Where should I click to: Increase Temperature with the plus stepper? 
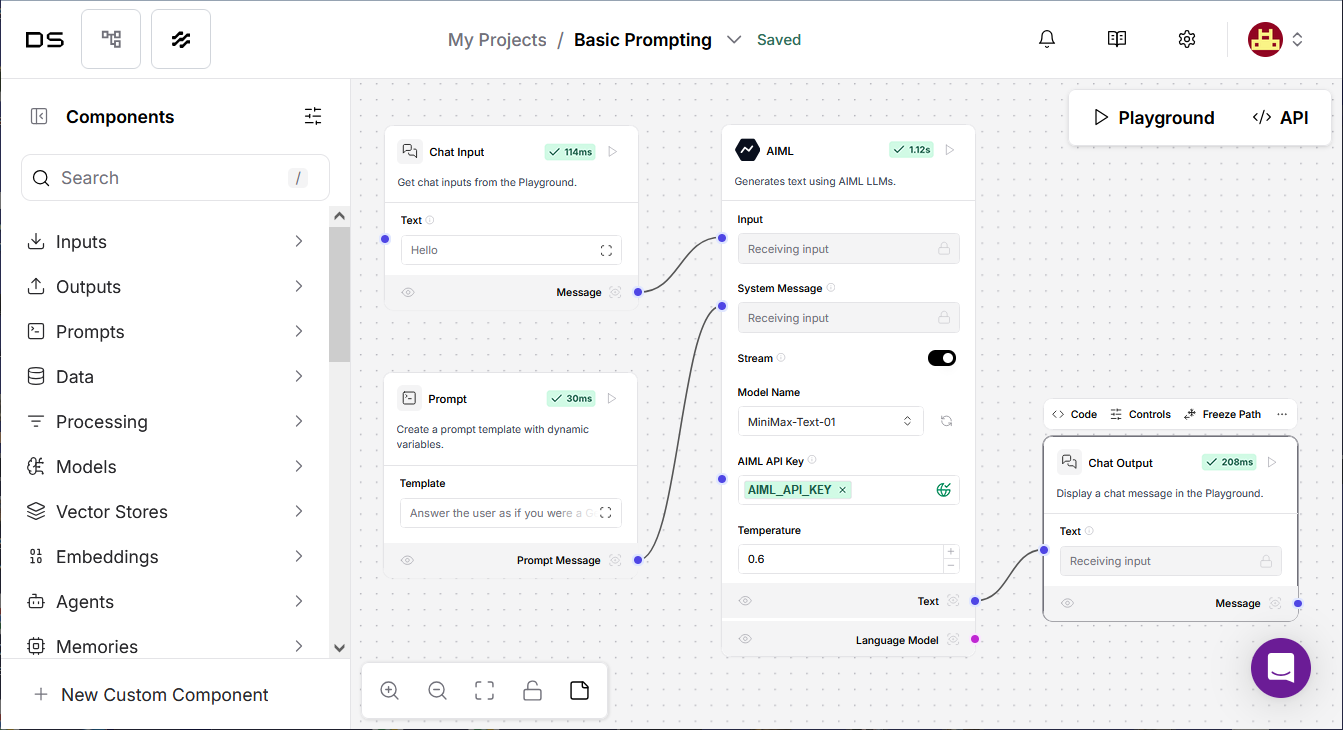click(x=951, y=552)
